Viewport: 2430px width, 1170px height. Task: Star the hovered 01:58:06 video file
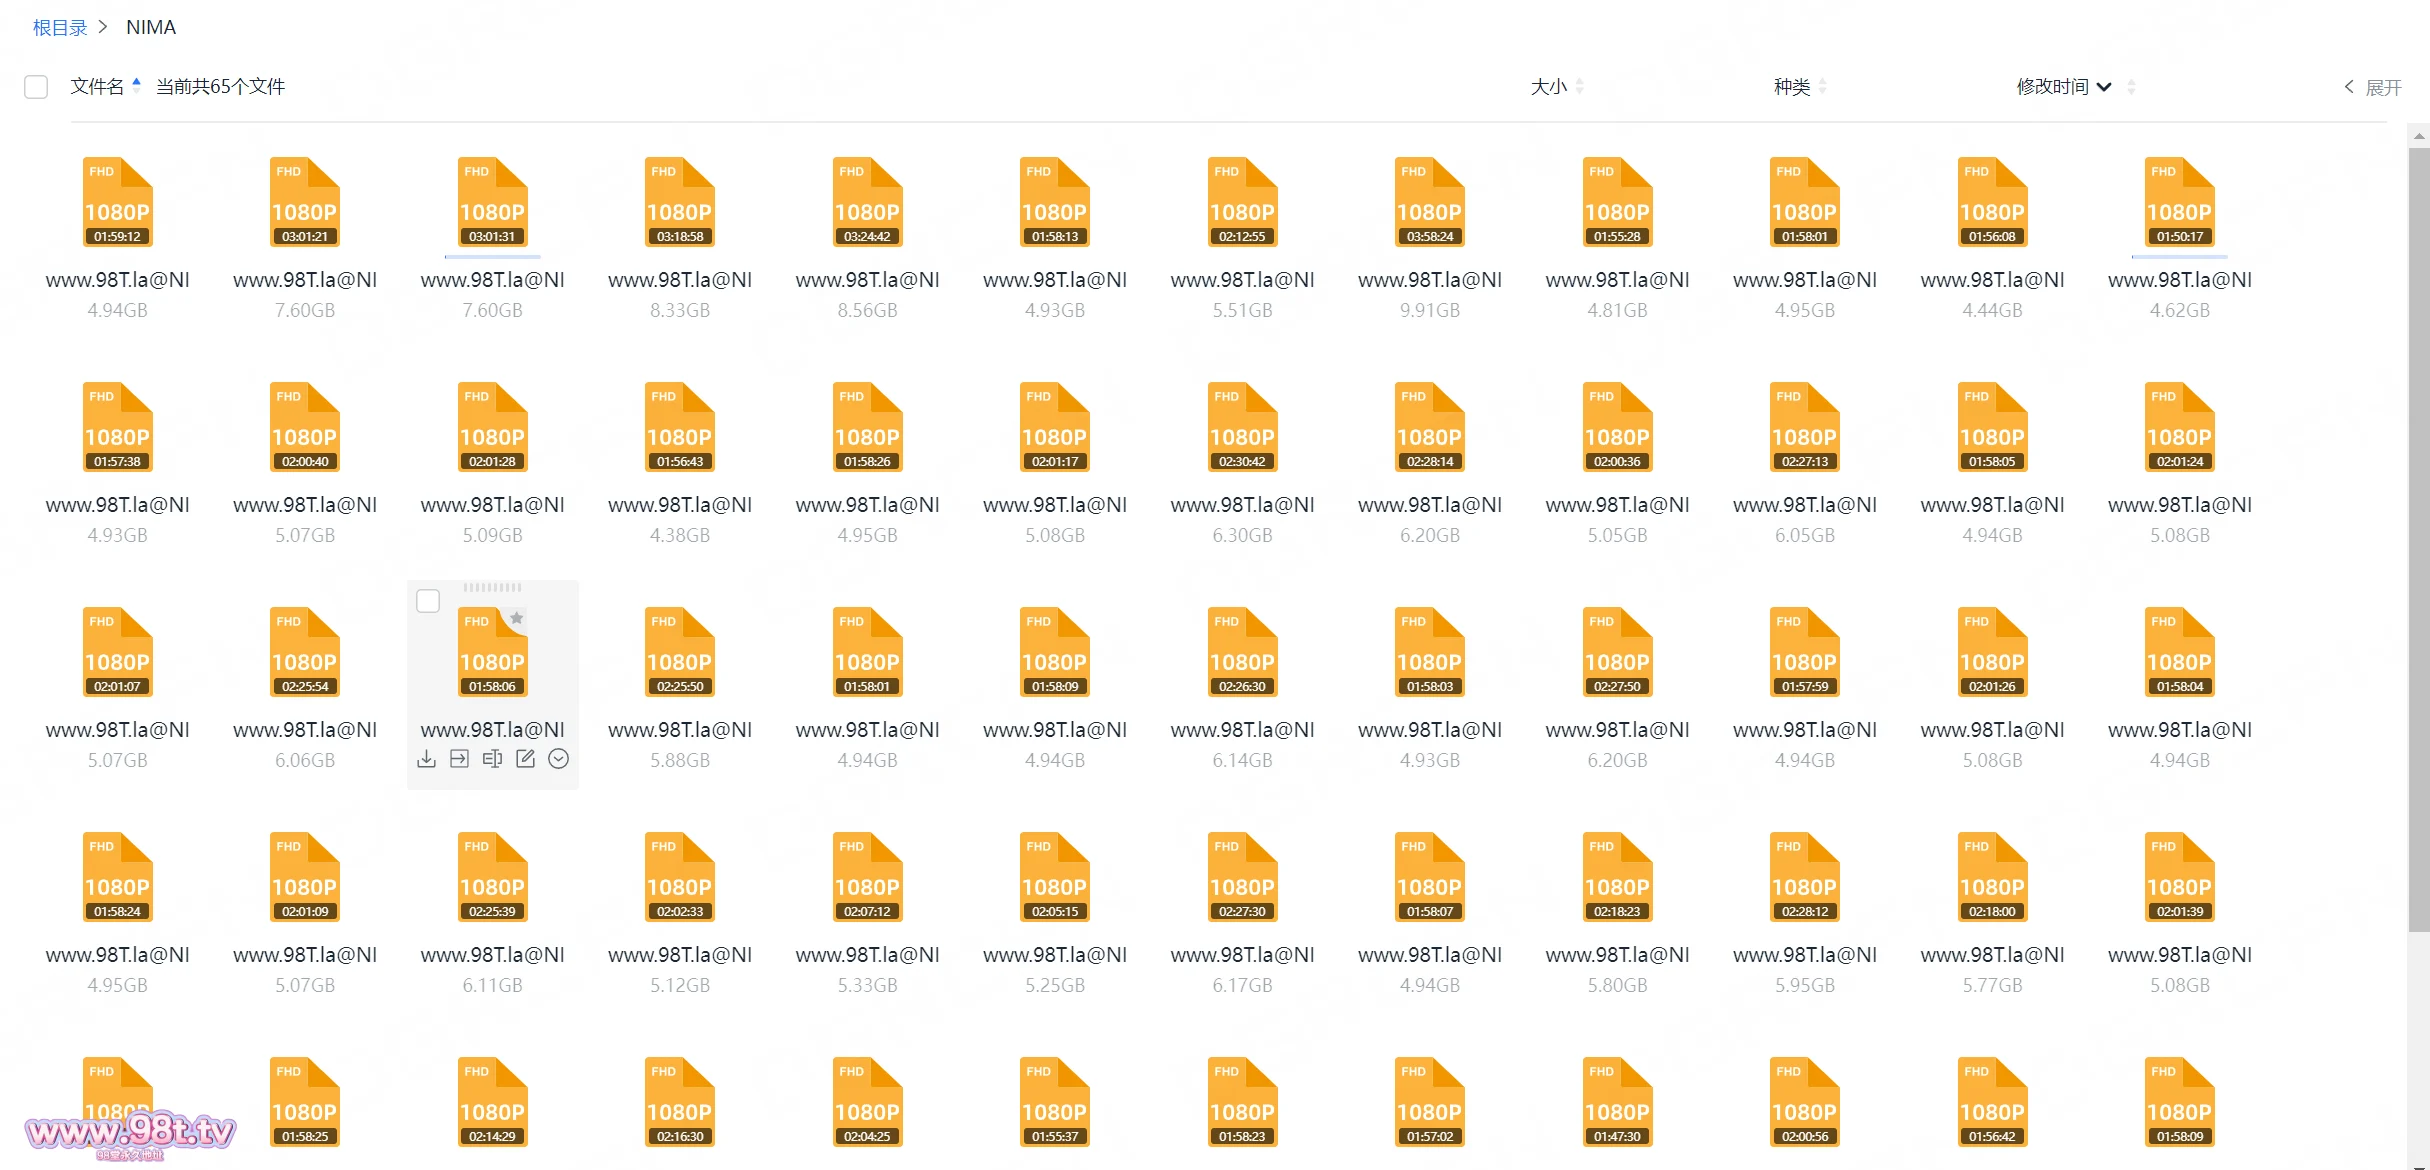point(516,619)
